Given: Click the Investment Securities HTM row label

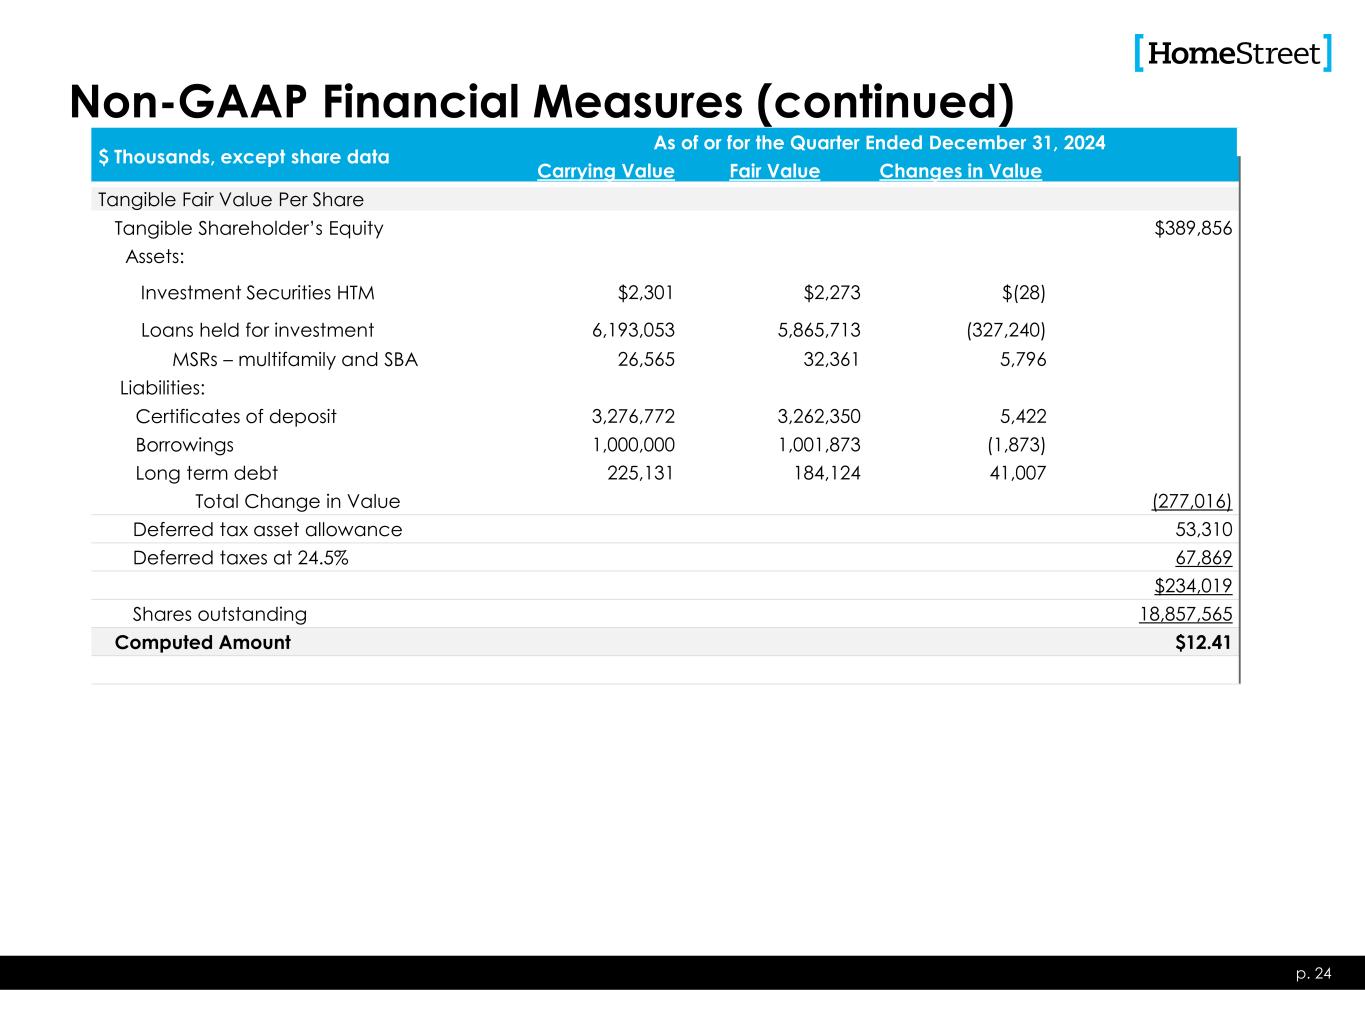Looking at the screenshot, I should (x=257, y=293).
